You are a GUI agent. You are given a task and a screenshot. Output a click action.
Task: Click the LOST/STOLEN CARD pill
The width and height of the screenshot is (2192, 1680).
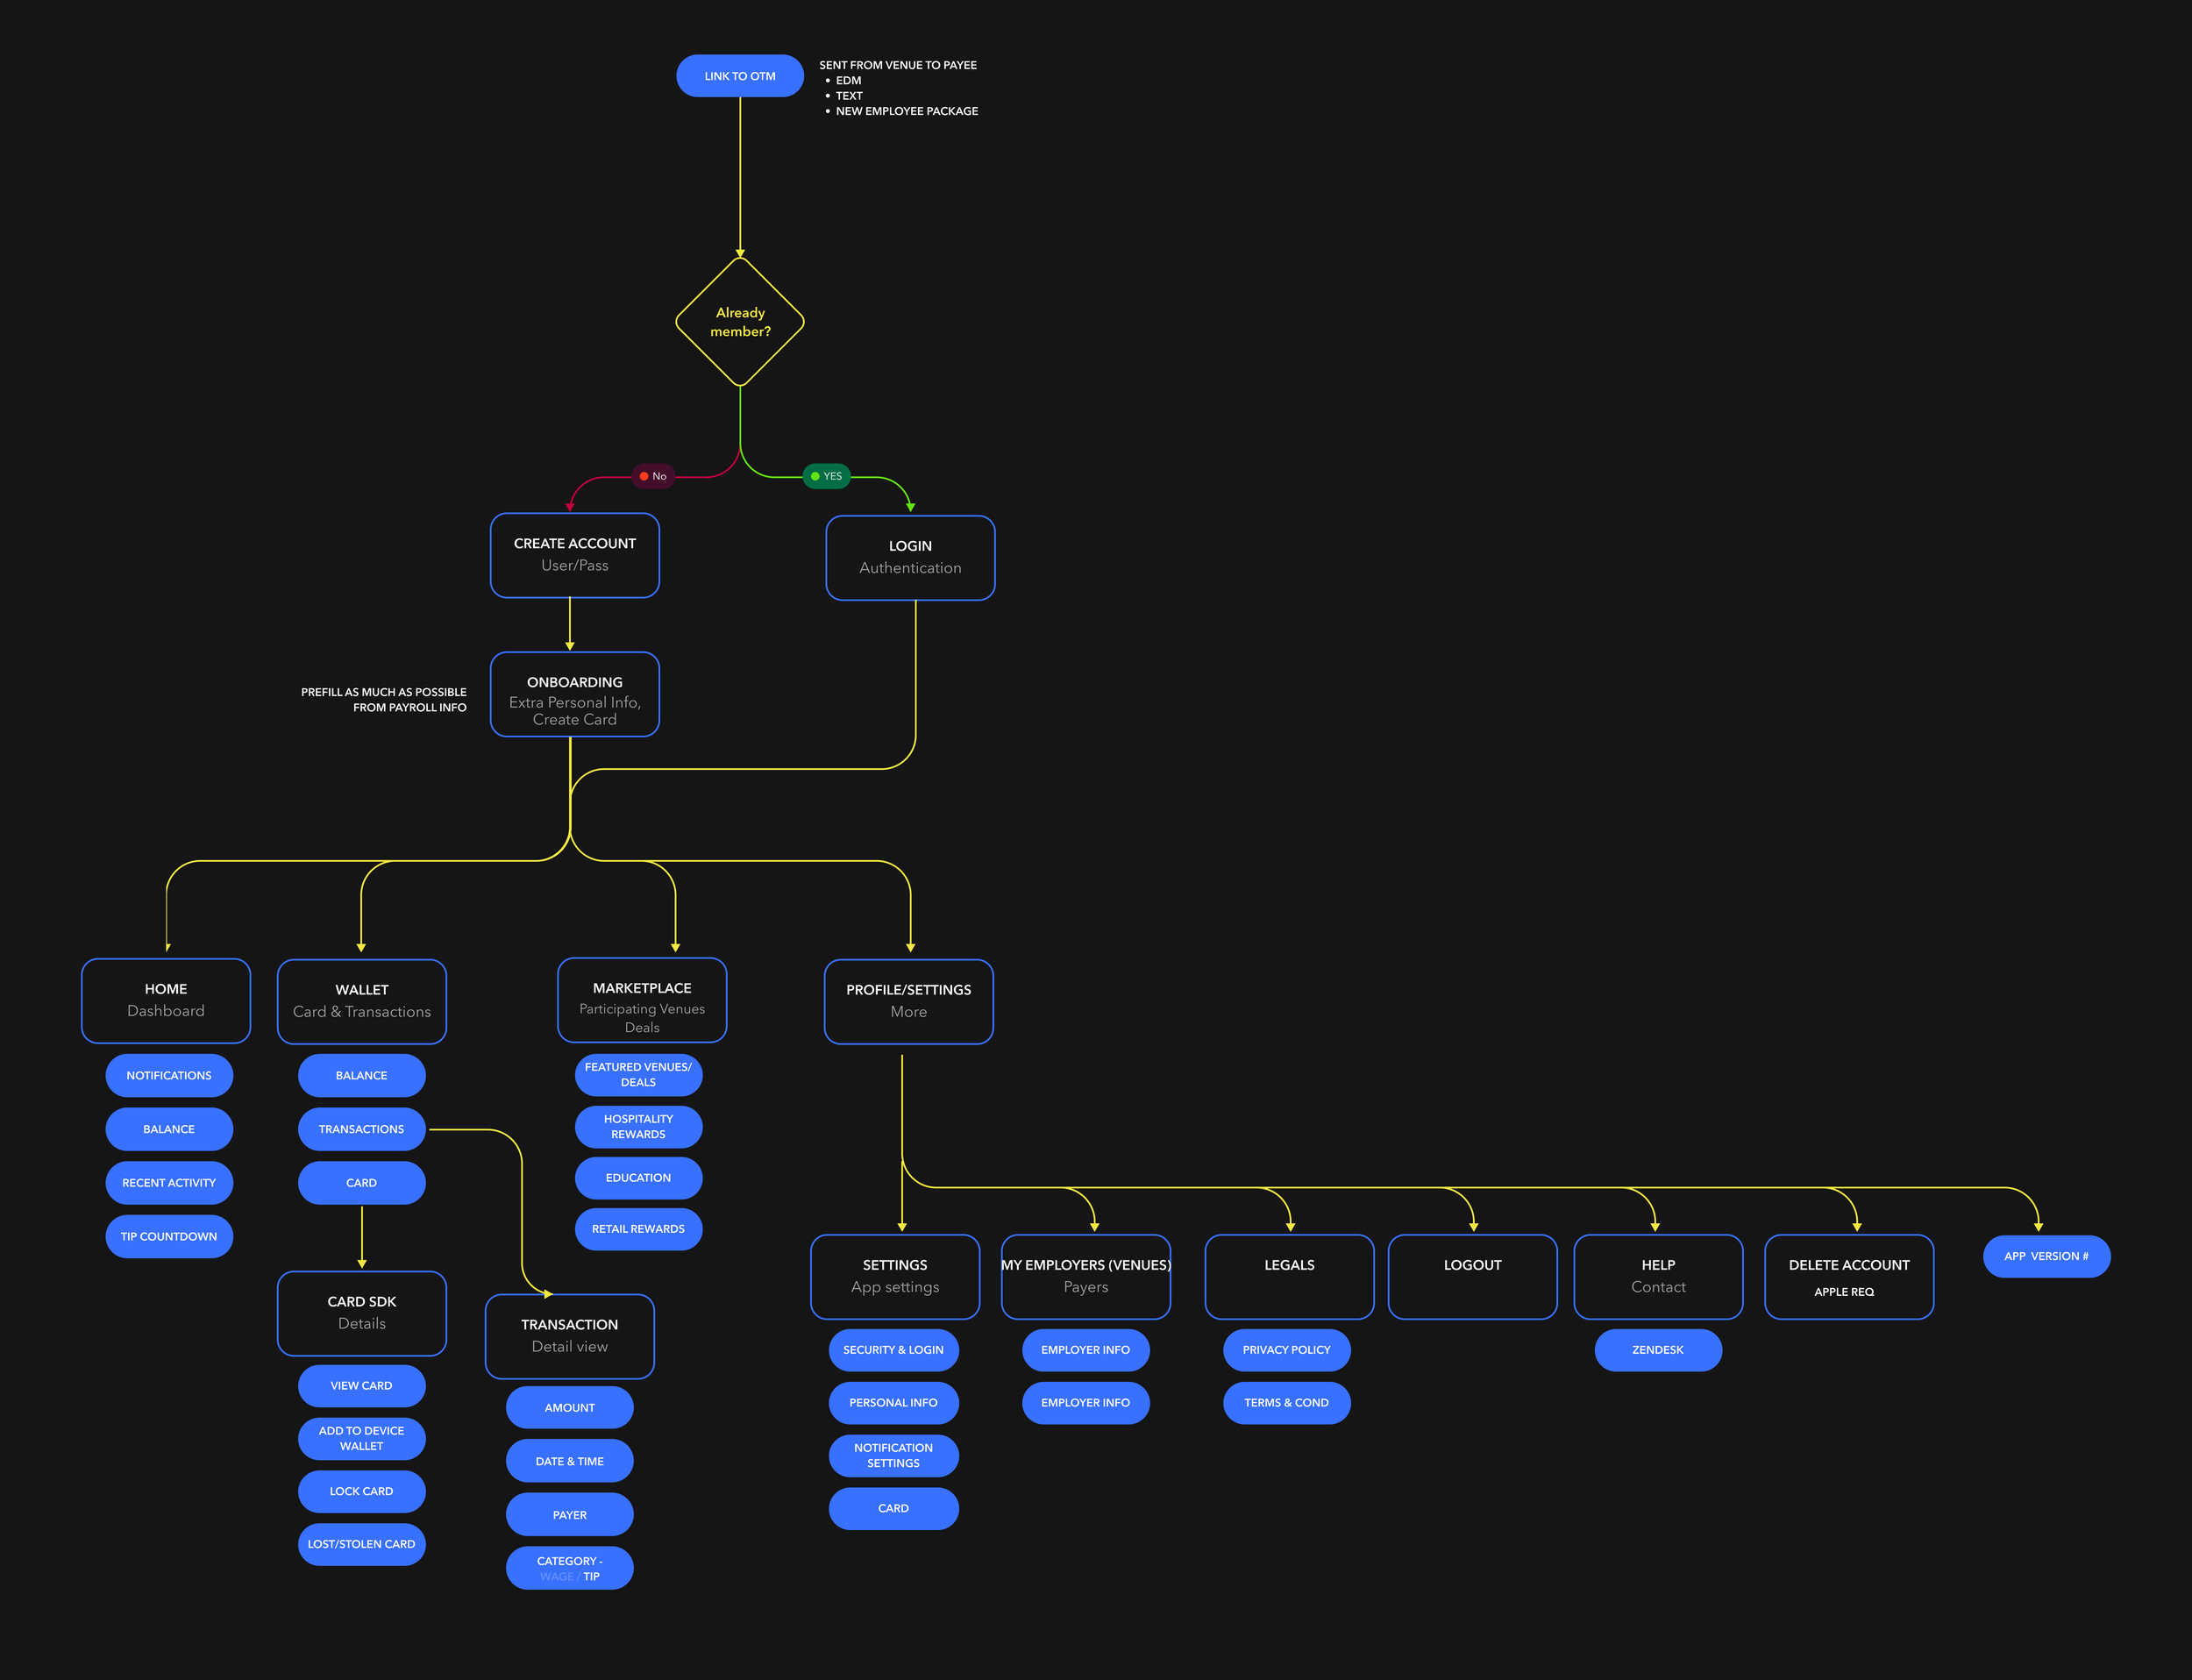[361, 1544]
